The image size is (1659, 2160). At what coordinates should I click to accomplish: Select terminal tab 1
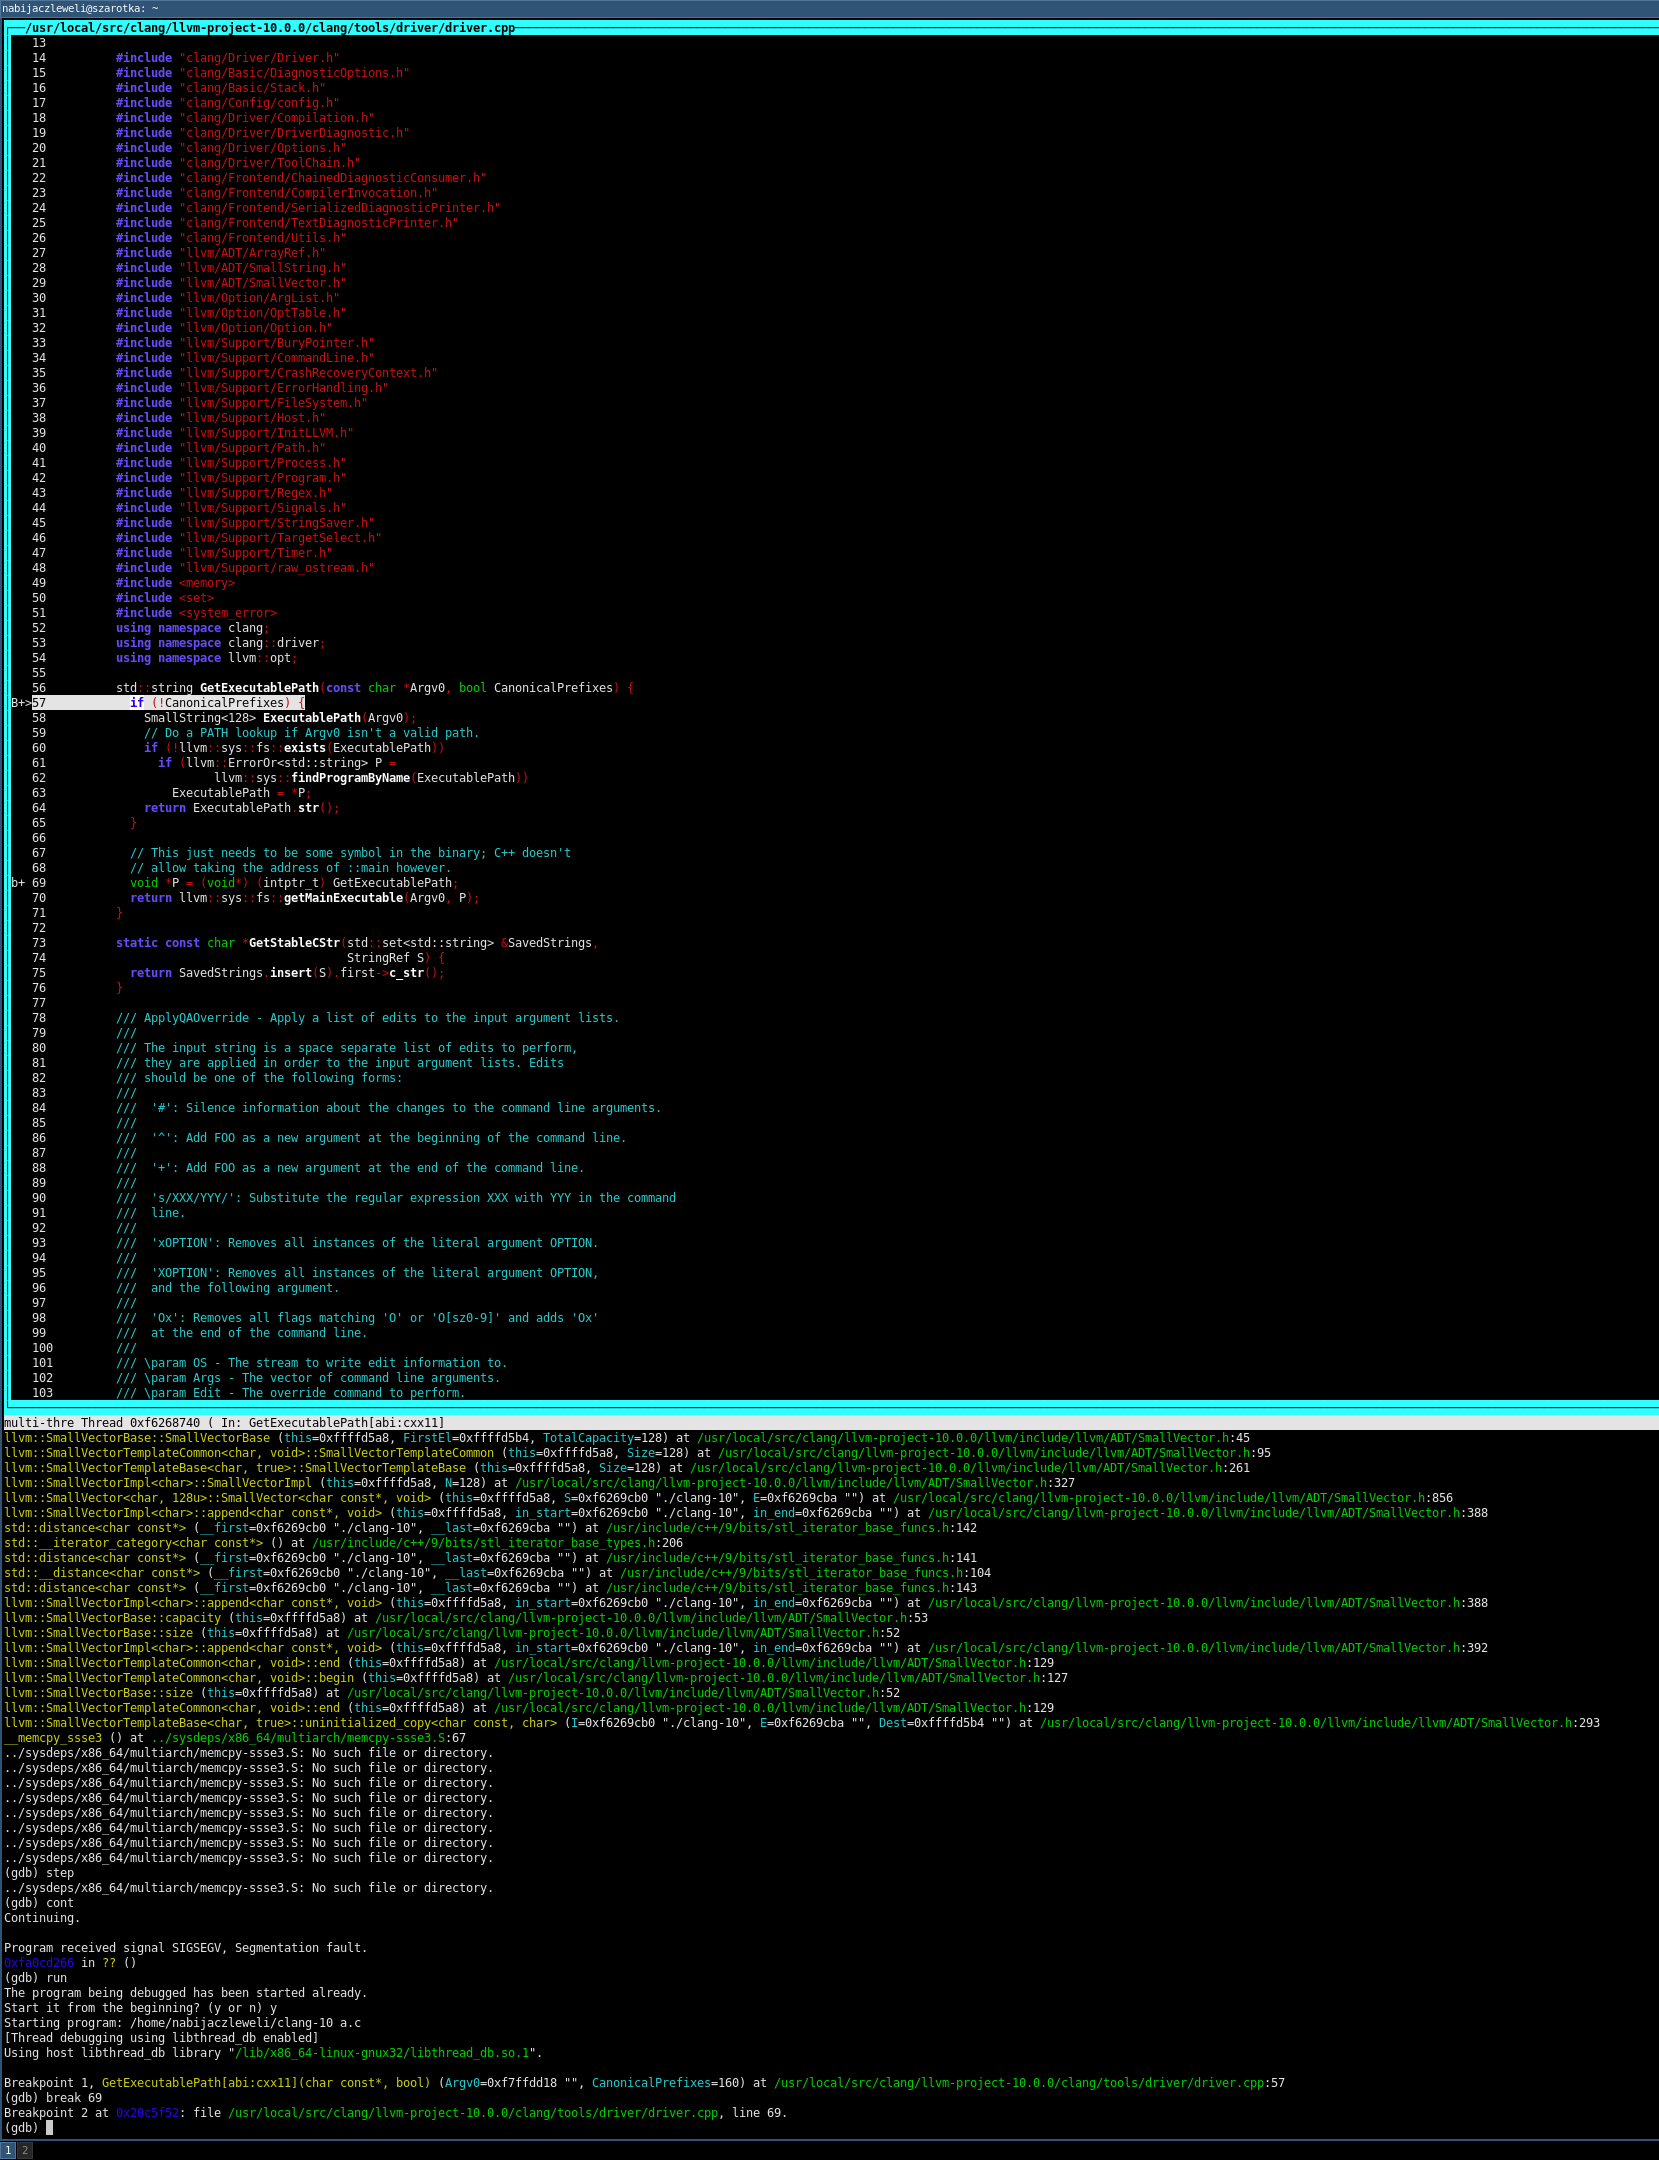point(8,2149)
